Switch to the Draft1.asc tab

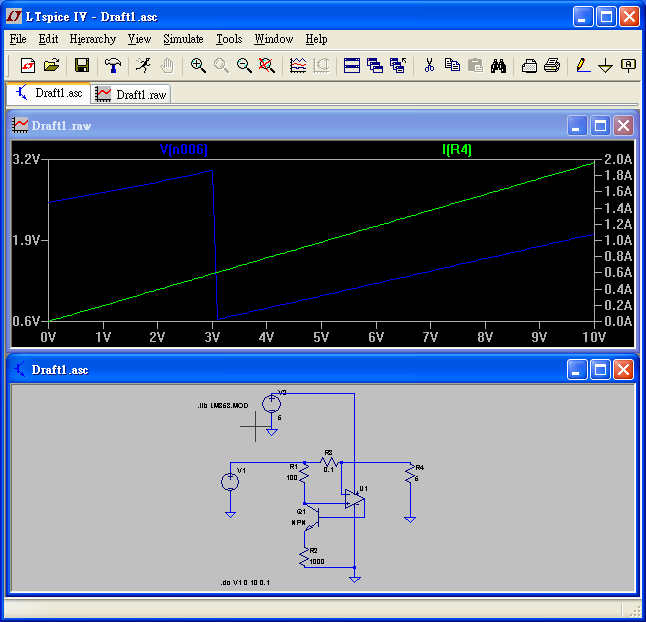pos(49,94)
